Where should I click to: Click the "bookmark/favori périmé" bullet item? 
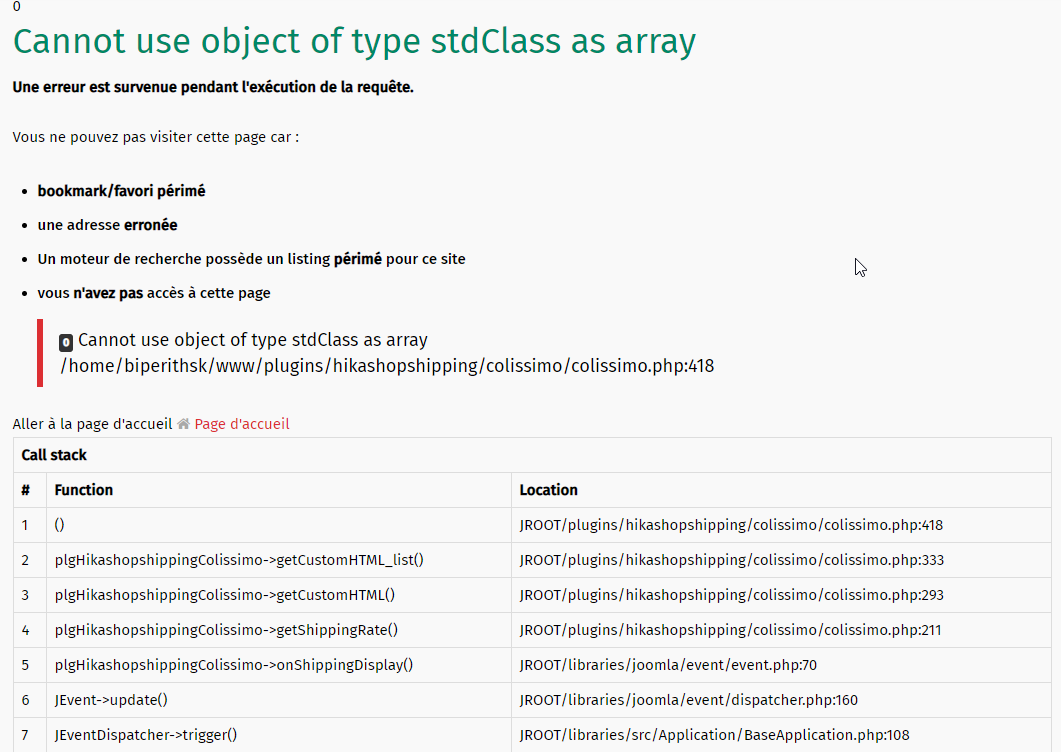coord(122,190)
